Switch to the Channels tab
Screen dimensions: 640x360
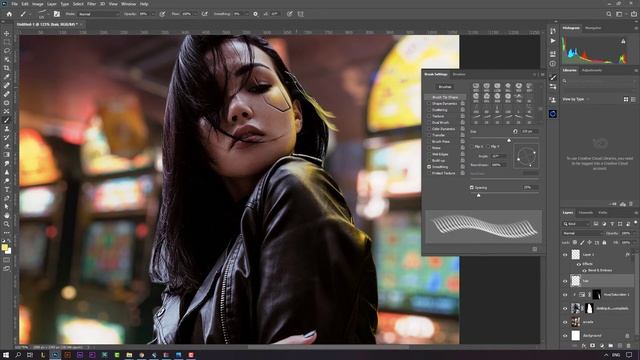pyautogui.click(x=586, y=213)
